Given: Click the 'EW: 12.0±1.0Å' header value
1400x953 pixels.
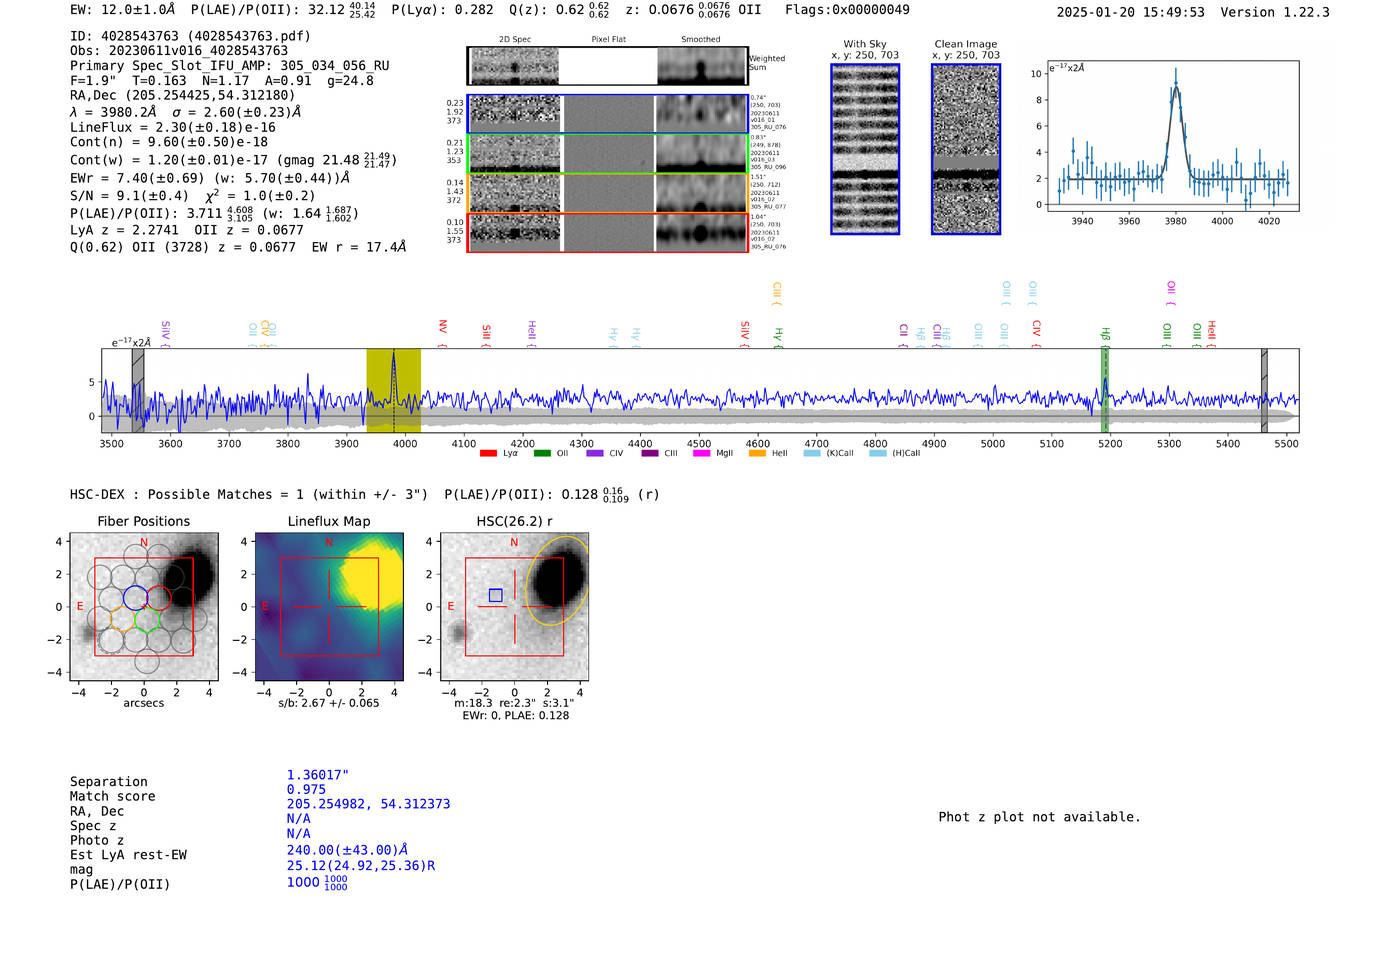Looking at the screenshot, I should pyautogui.click(x=122, y=10).
